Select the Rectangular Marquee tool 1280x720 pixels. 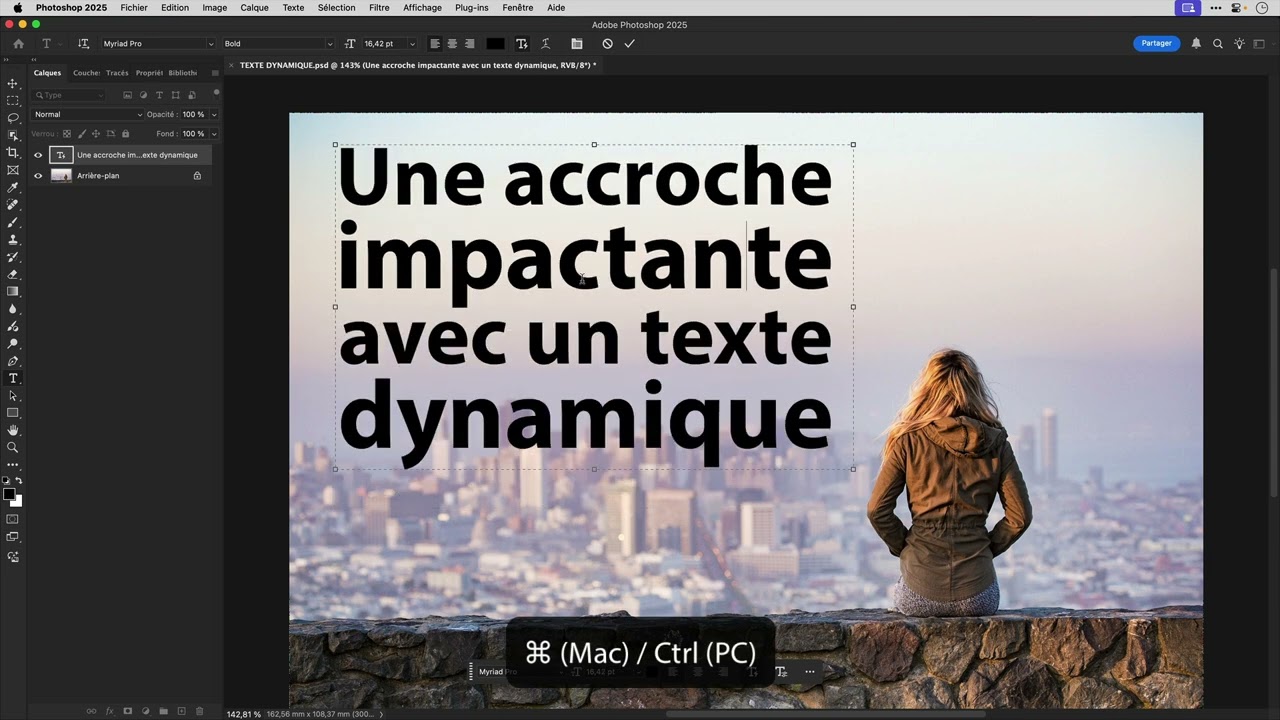click(x=13, y=101)
